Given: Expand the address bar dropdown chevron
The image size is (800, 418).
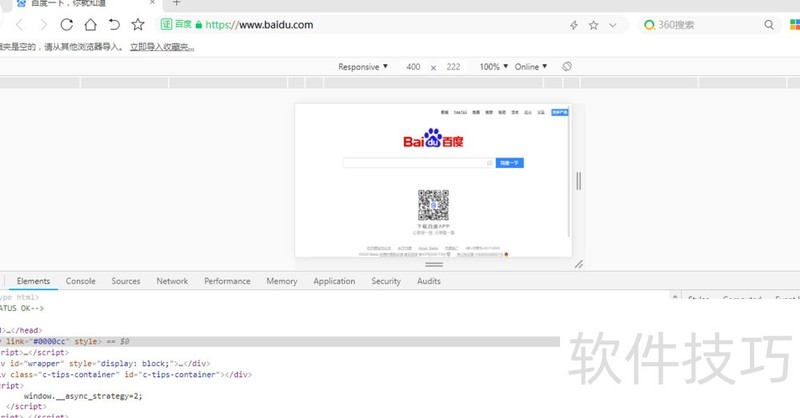Looking at the screenshot, I should (613, 25).
